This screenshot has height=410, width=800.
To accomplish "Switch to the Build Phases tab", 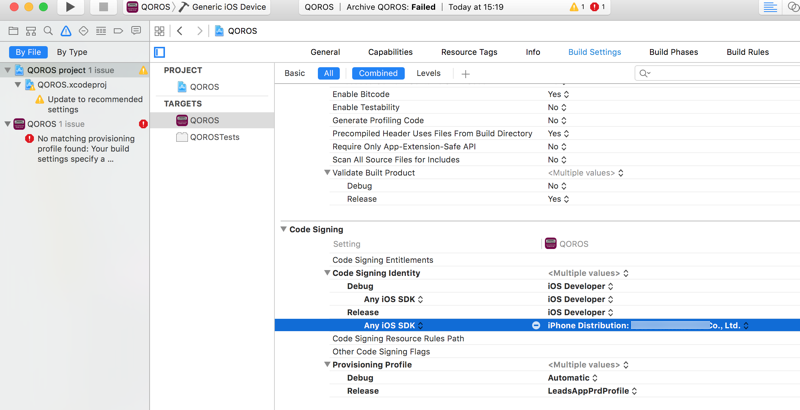I will (673, 52).
